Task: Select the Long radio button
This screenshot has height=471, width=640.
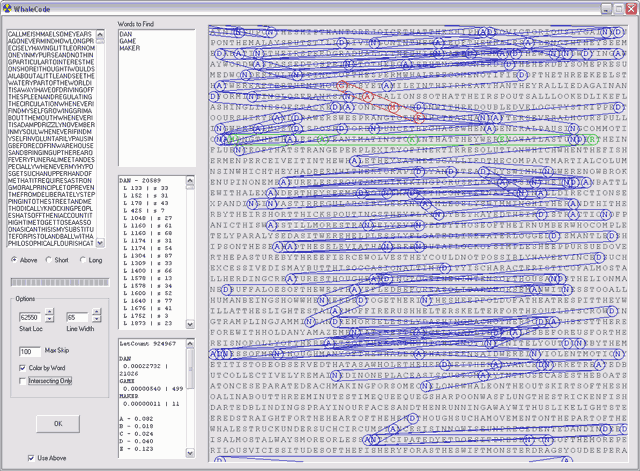Action: pos(83,260)
